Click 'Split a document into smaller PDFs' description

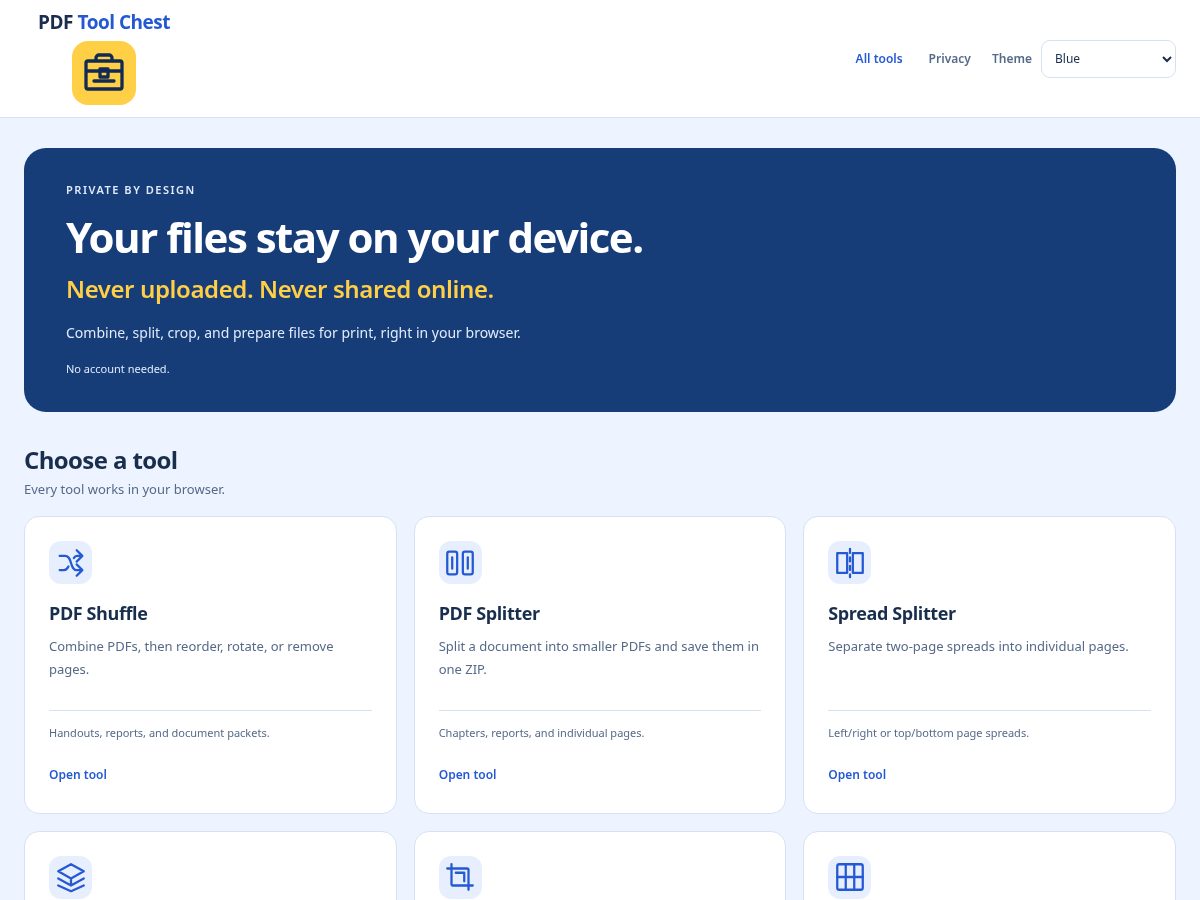[599, 658]
